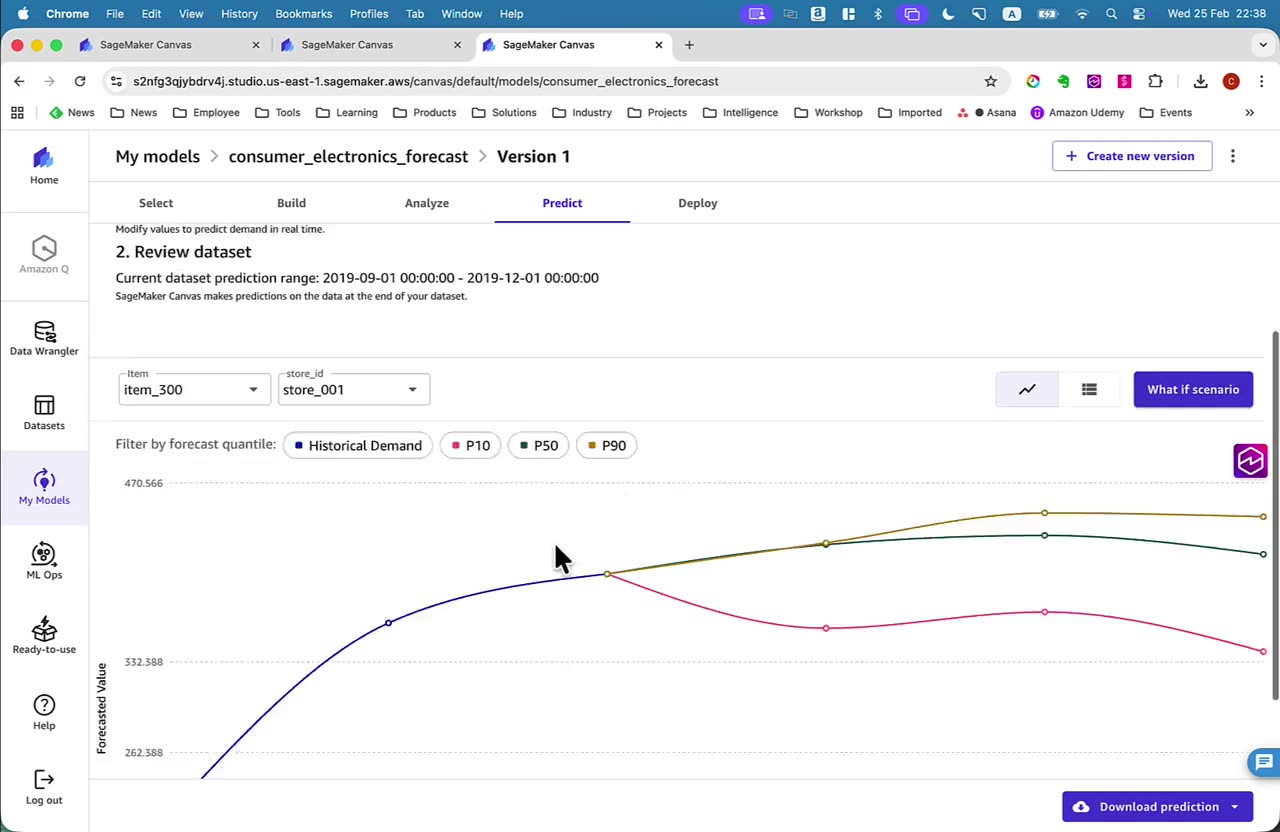
Task: Toggle the P10 quantile filter
Action: click(470, 445)
